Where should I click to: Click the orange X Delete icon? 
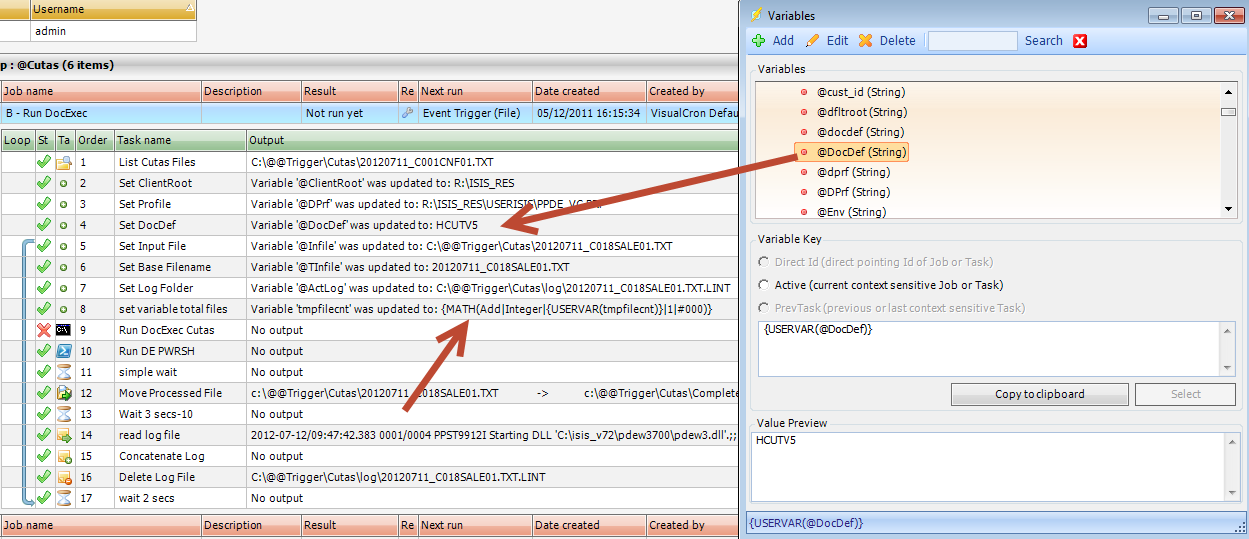(x=865, y=41)
